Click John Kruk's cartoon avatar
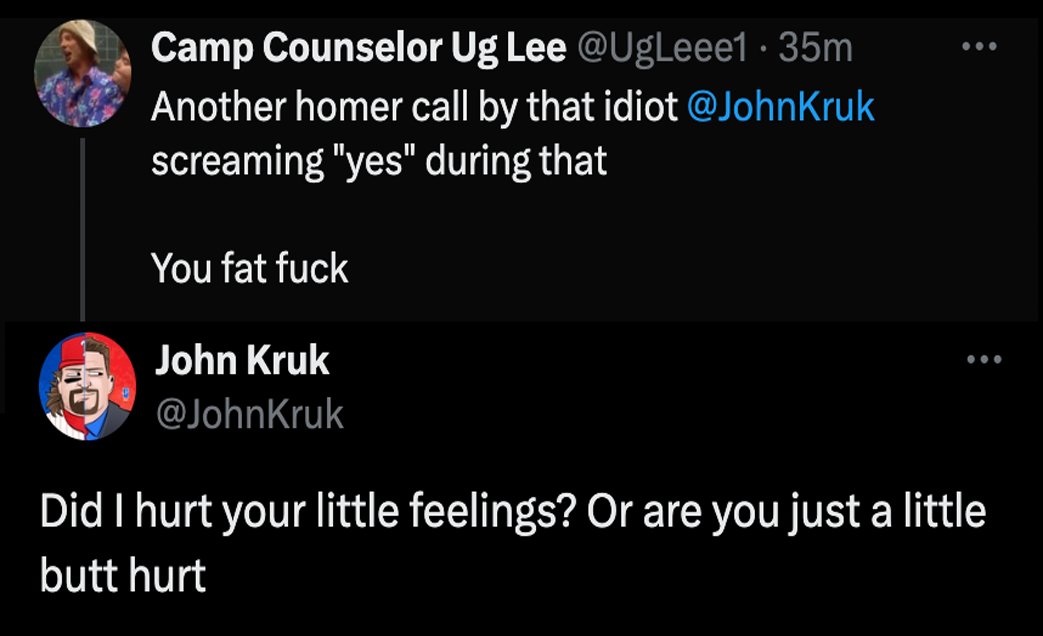The image size is (1043, 636). click(x=87, y=387)
